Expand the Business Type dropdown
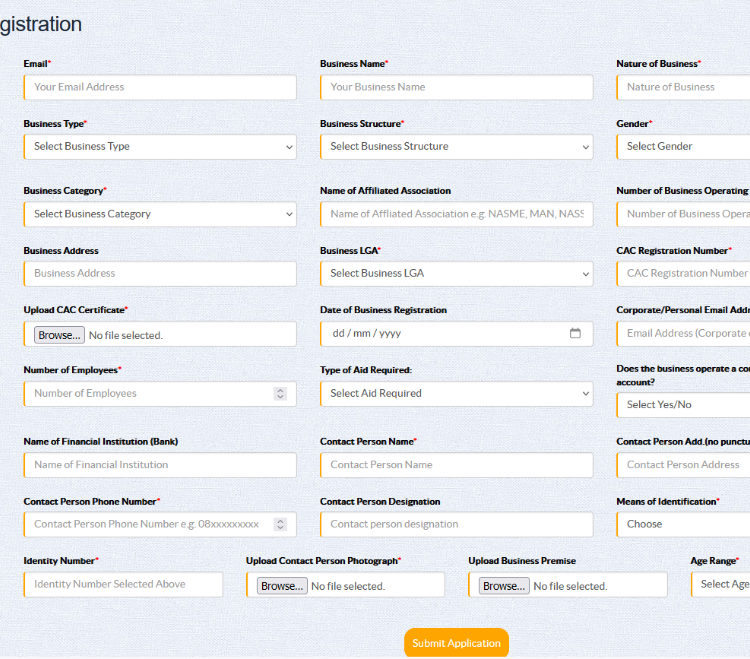This screenshot has width=750, height=659. pyautogui.click(x=160, y=147)
